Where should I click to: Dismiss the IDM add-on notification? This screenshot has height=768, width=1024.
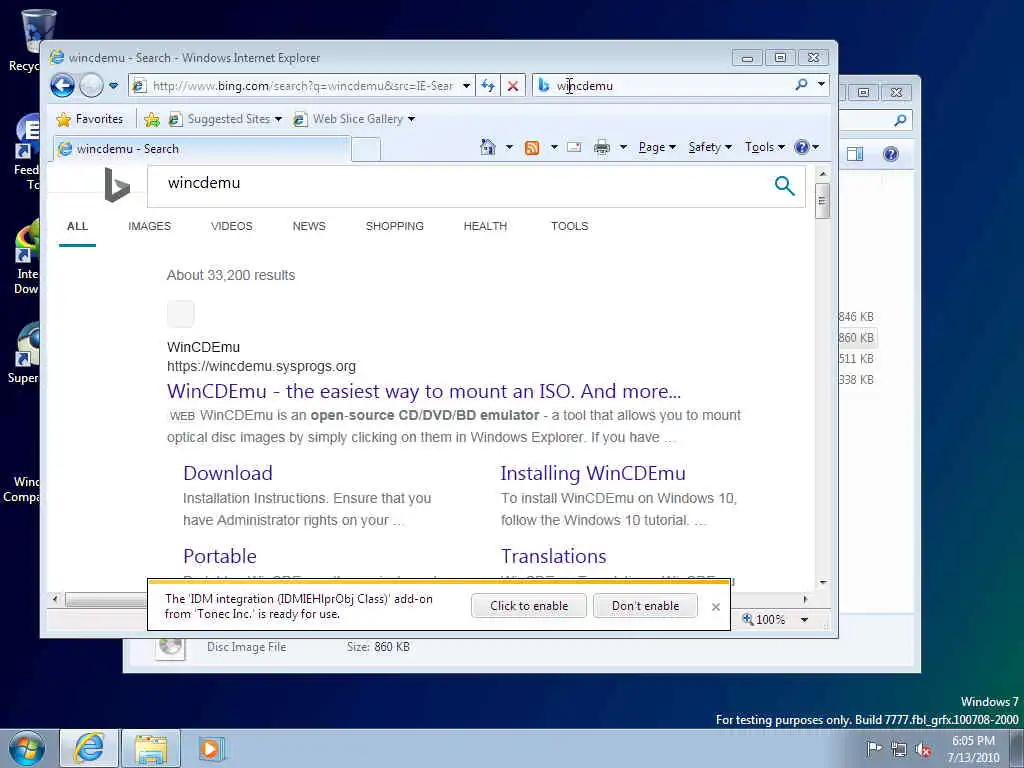coord(716,607)
